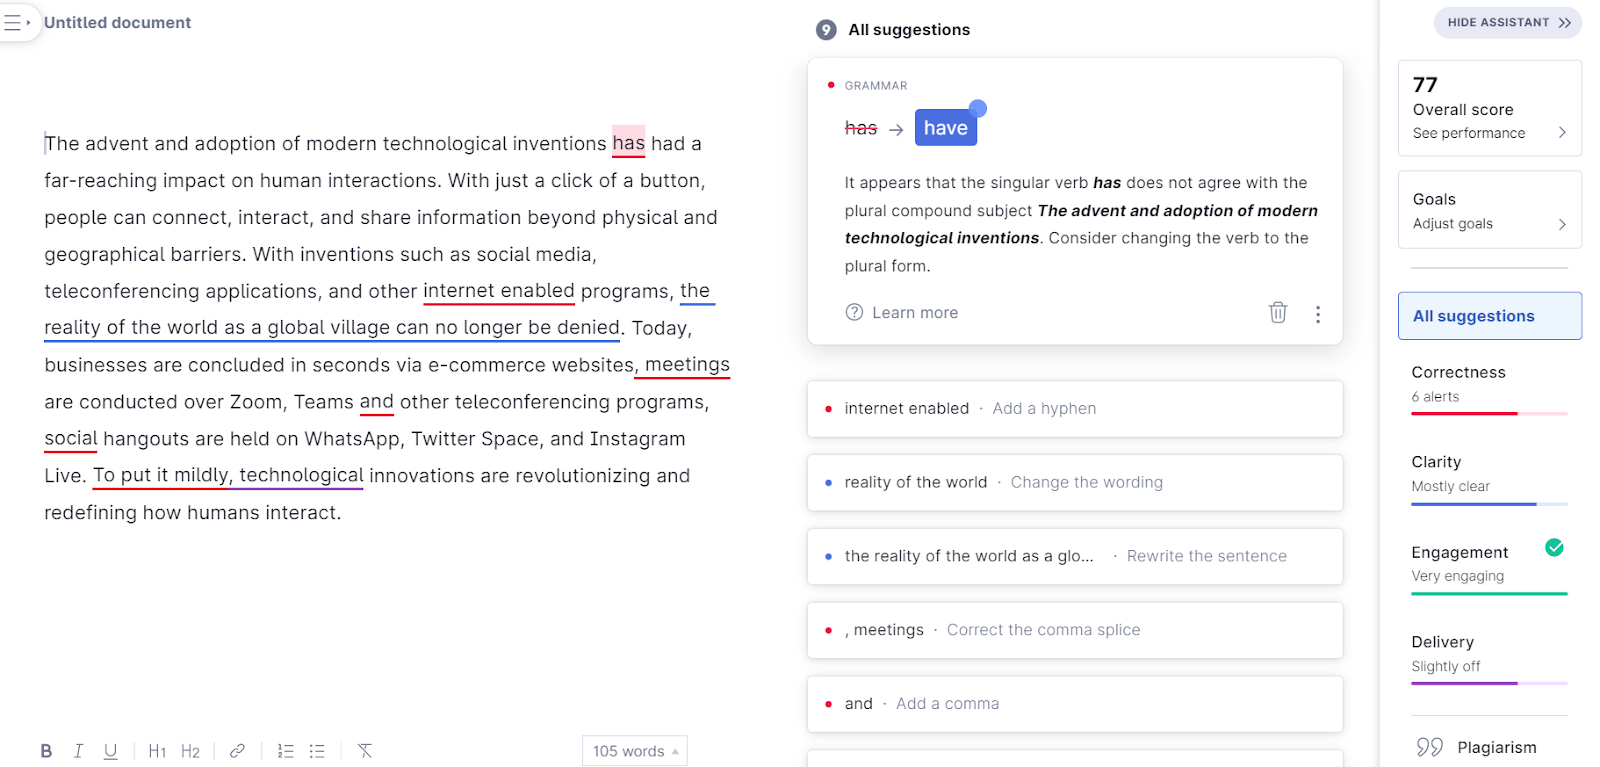Click the underlined phrase 'To put it mildly'
This screenshot has width=1600, height=767.
point(161,476)
